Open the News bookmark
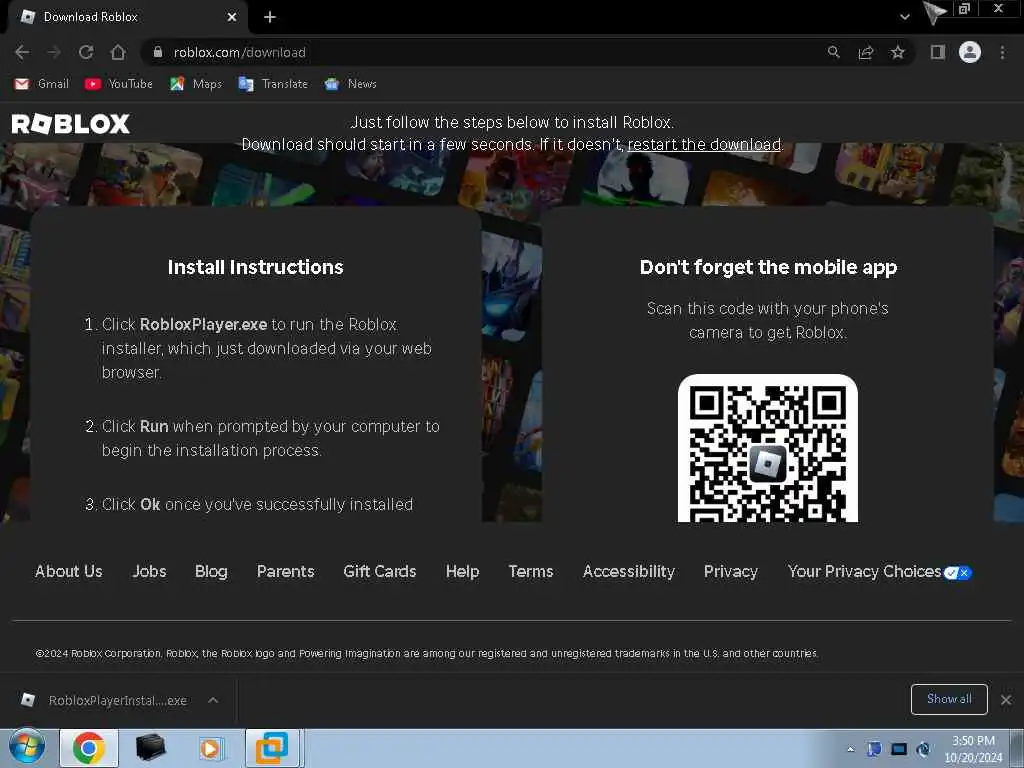The image size is (1024, 768). point(351,84)
